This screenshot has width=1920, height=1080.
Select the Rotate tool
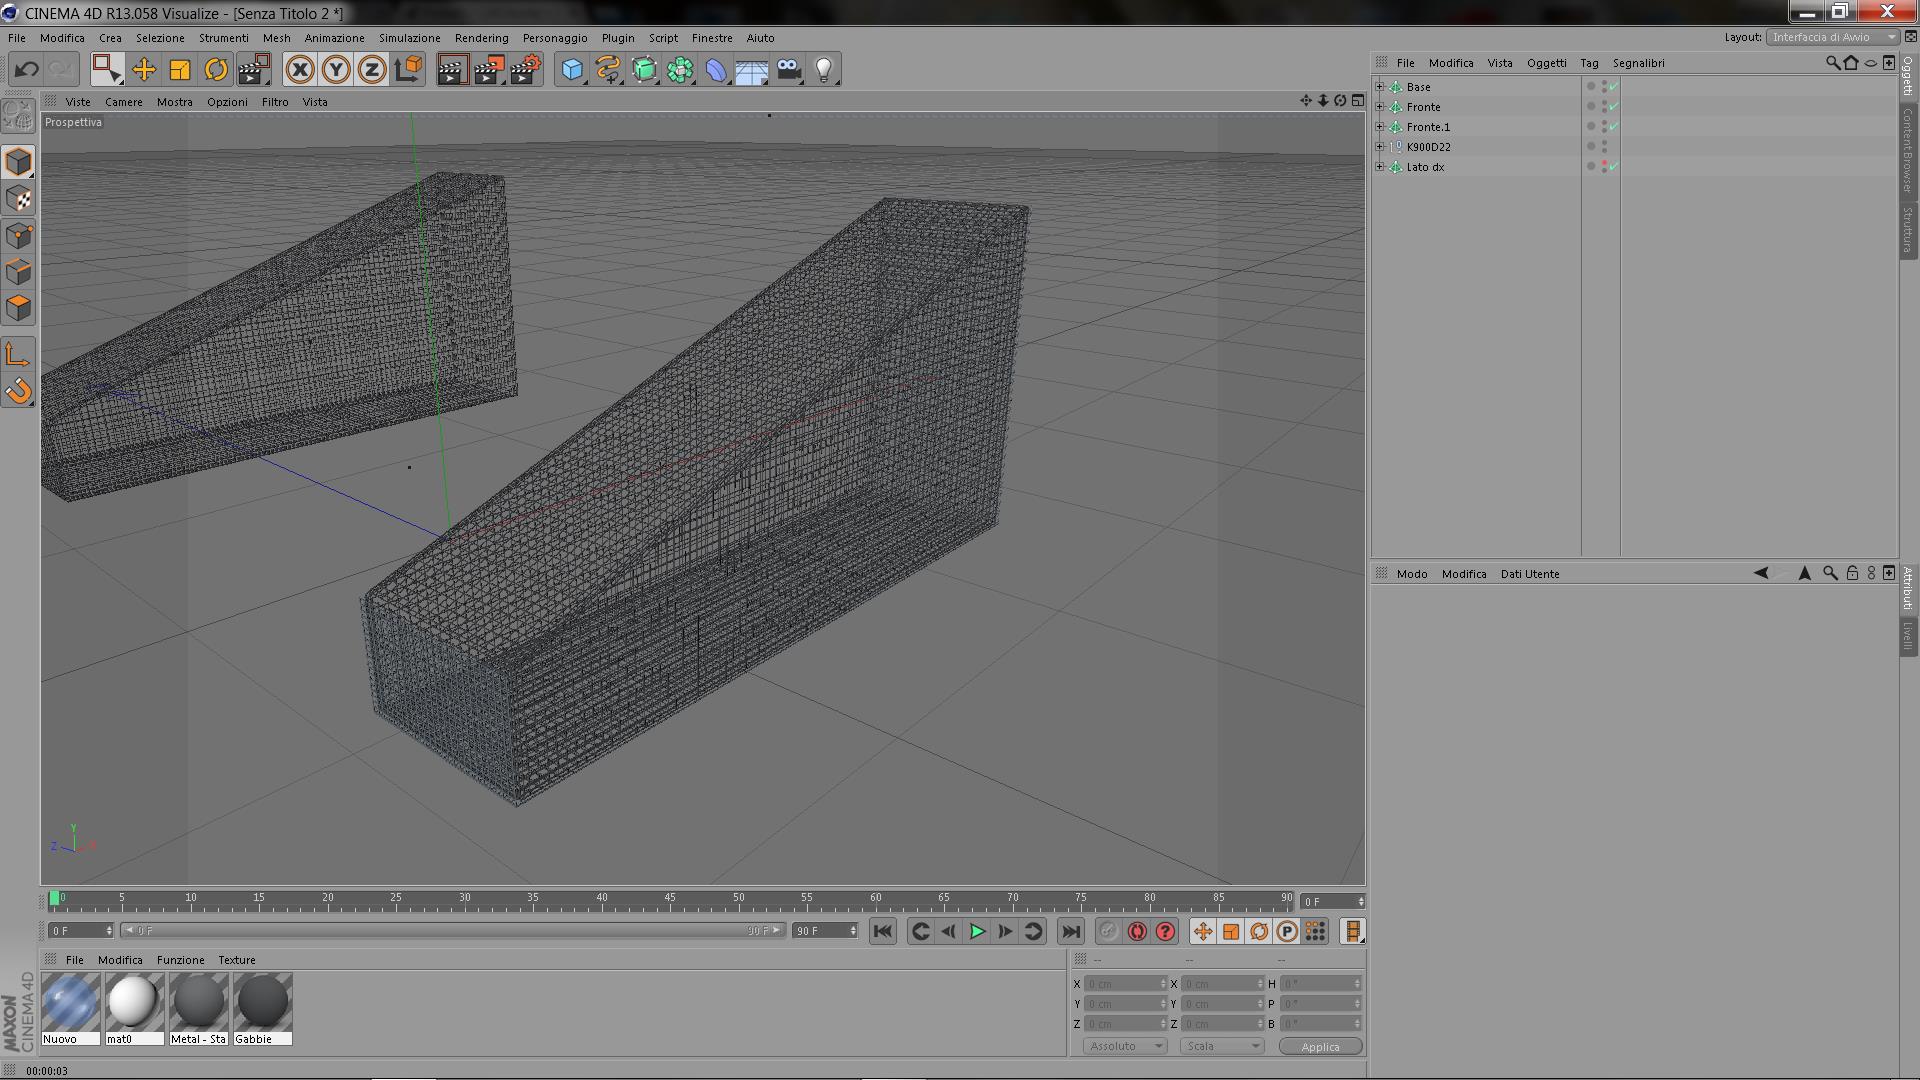[216, 69]
